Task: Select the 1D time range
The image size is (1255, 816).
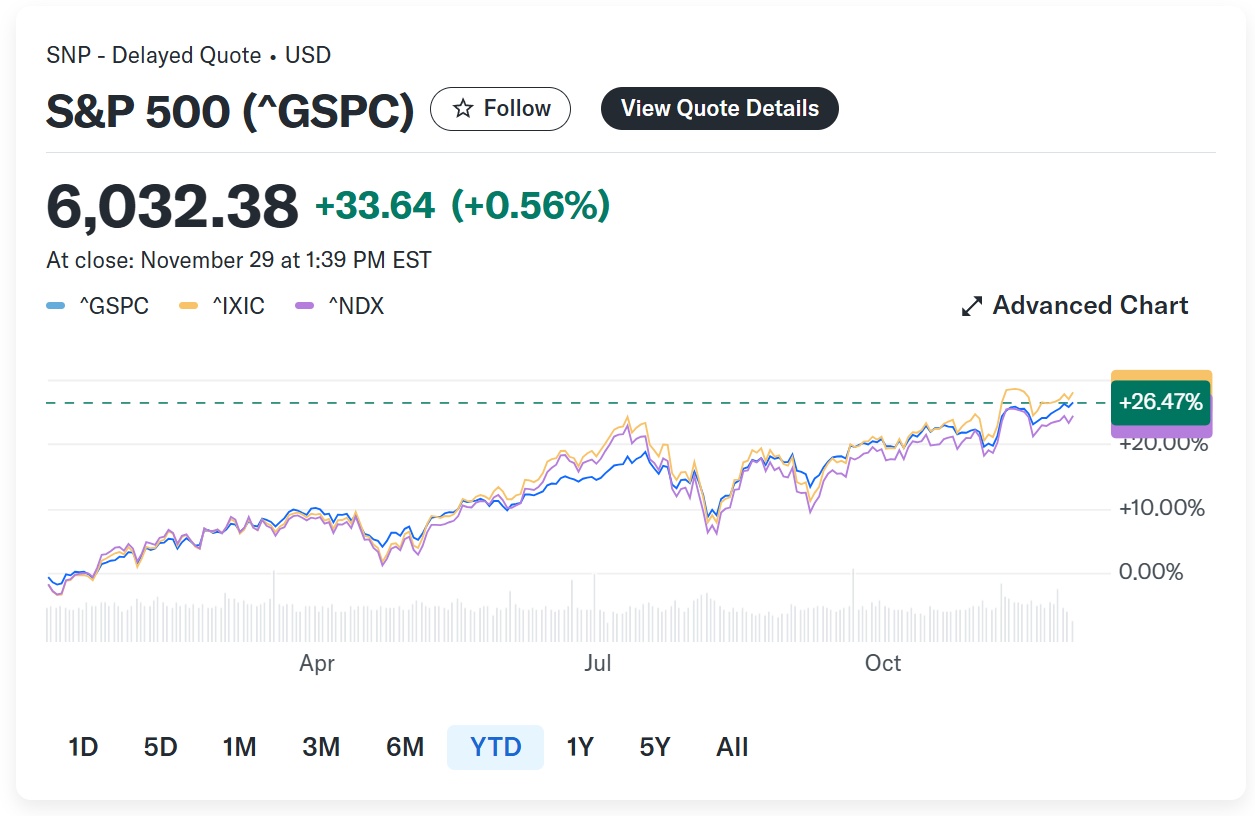Action: click(x=83, y=747)
